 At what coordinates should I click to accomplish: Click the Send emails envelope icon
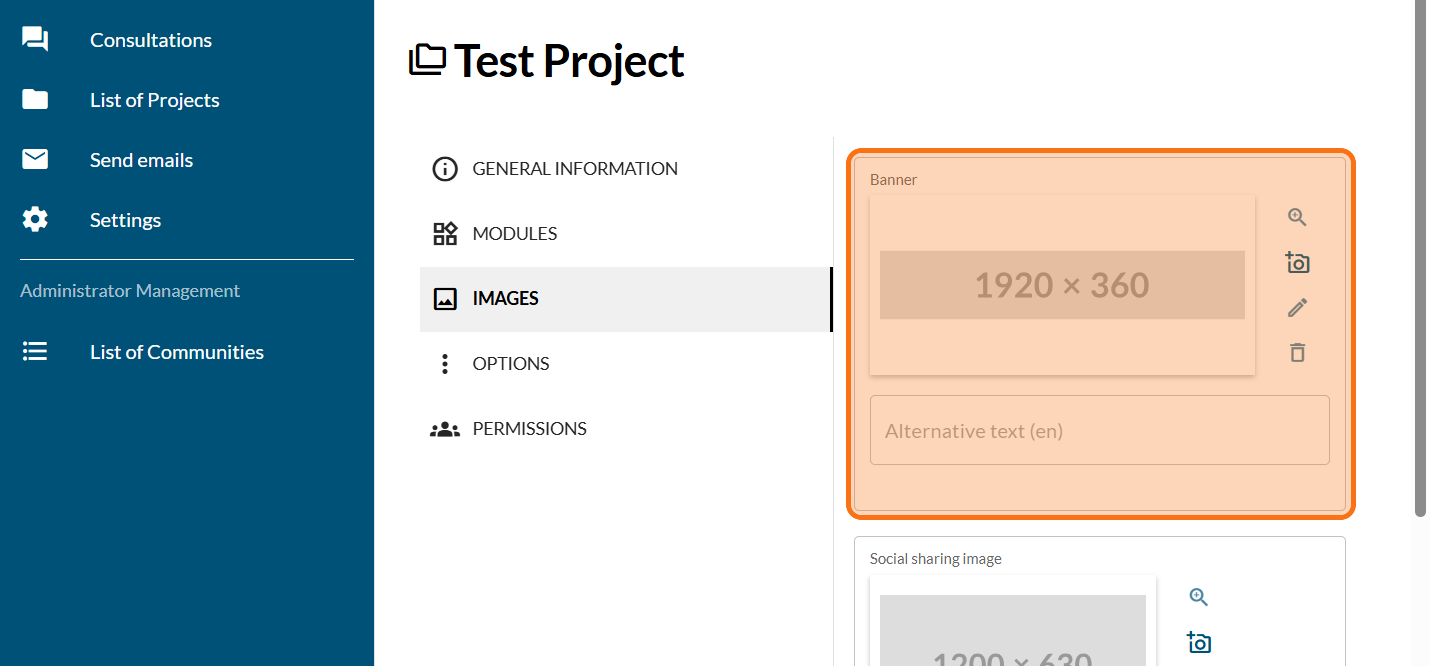click(35, 160)
